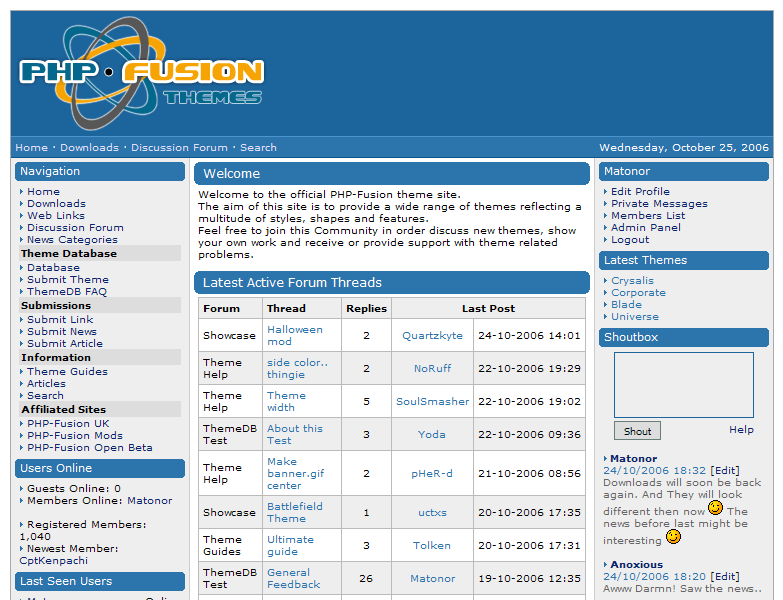
Task: Open NoRuff user profile
Action: (432, 368)
